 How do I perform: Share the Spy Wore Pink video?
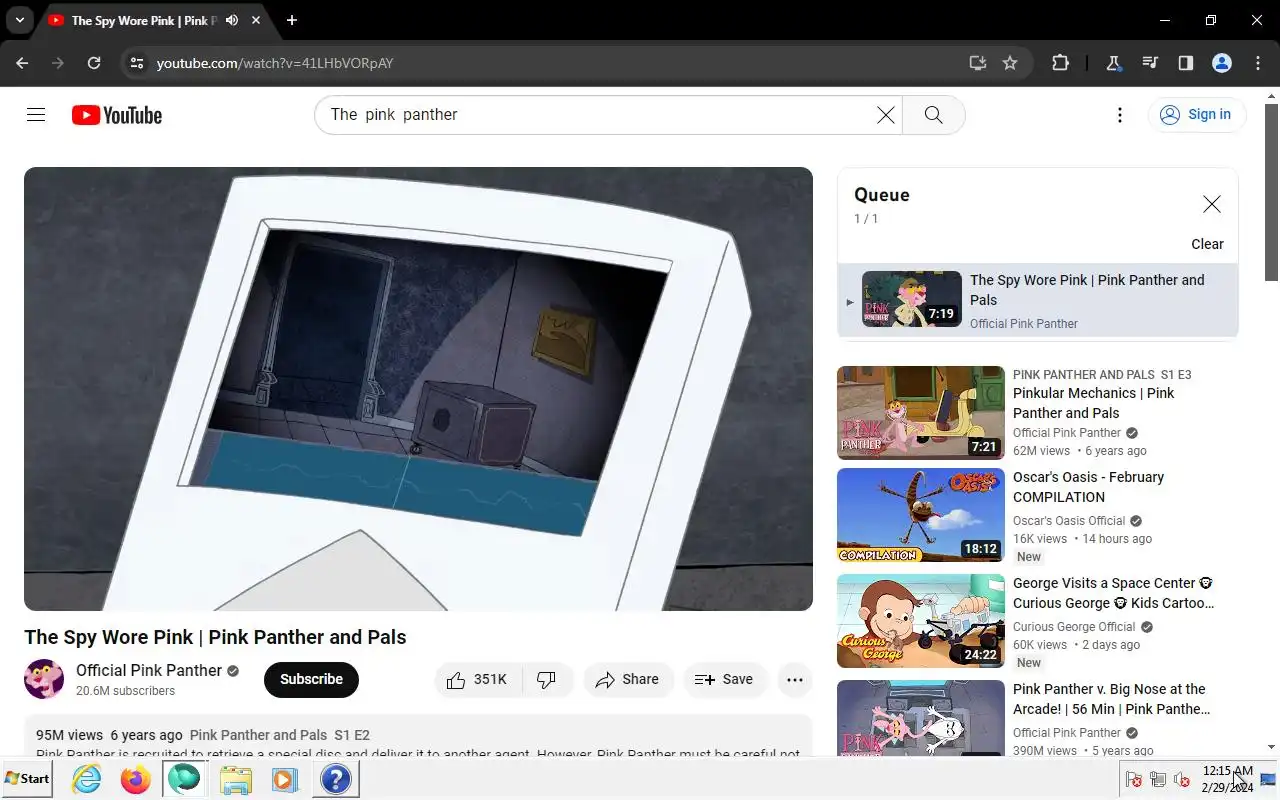[x=628, y=680]
